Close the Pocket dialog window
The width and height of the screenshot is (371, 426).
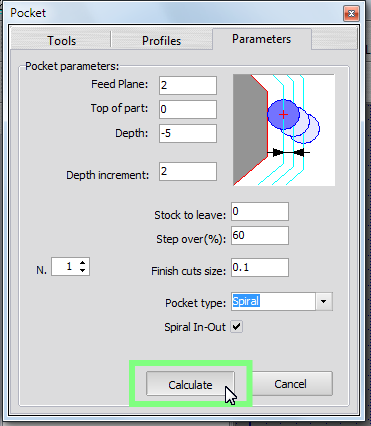tap(351, 14)
